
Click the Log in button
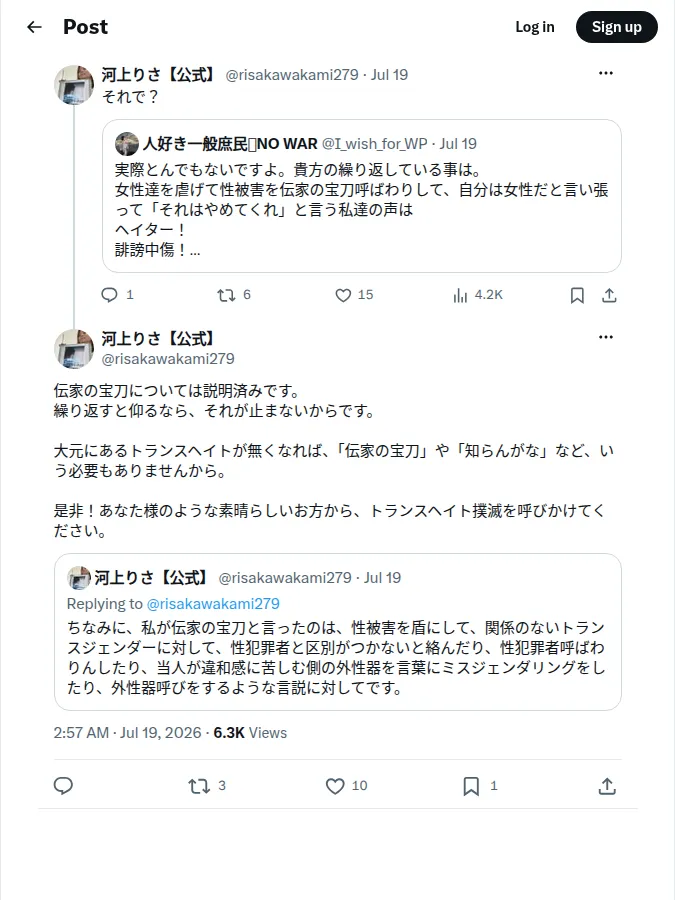pos(534,27)
